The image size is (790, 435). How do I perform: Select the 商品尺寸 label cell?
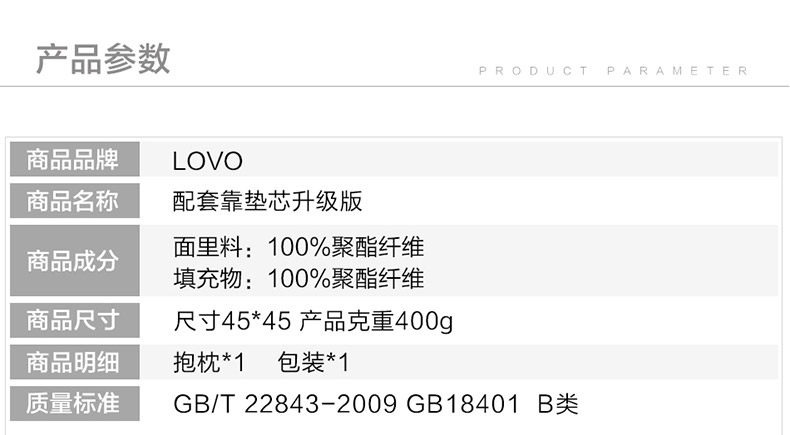tap(75, 321)
